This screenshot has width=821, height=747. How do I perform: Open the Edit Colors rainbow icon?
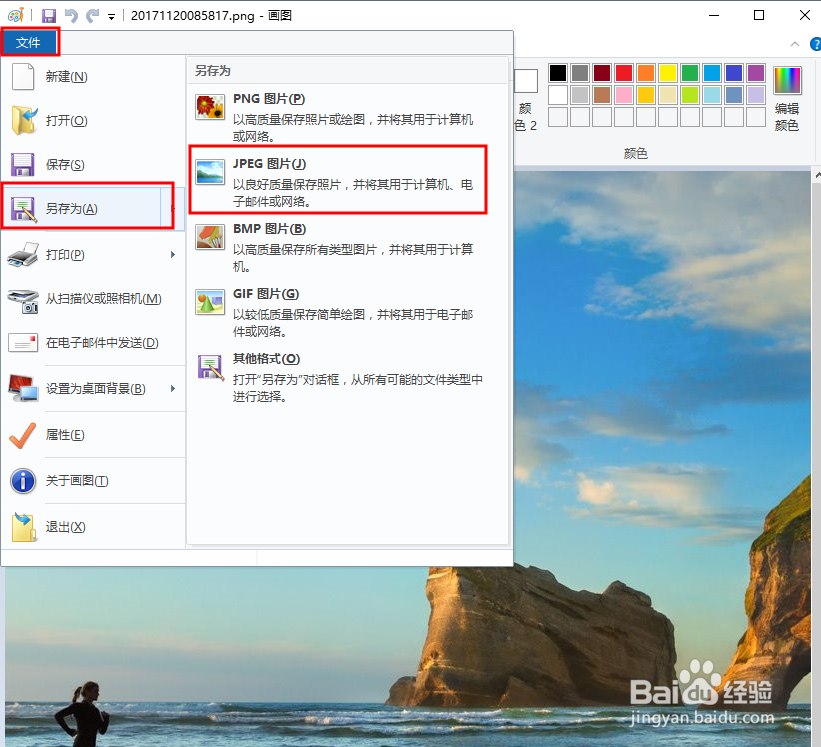point(787,80)
